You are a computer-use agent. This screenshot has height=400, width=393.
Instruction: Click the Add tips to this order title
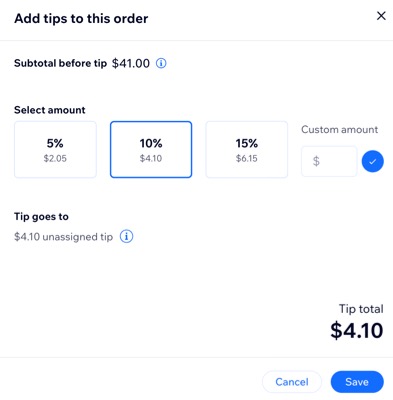point(81,18)
